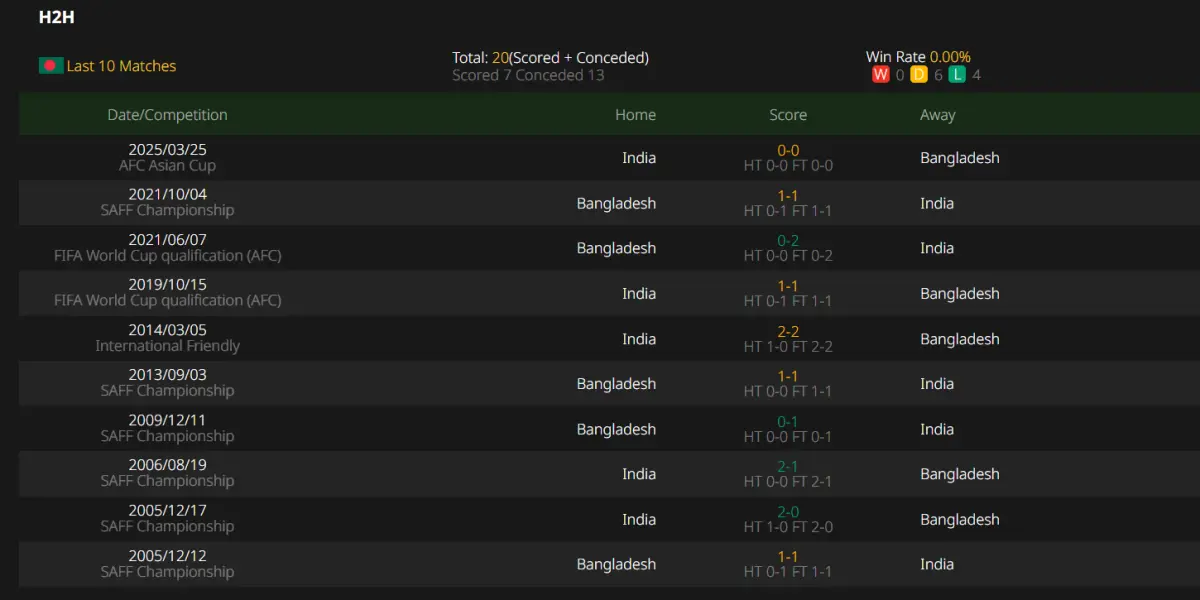Select the 0-0 score from the AFC Asian Cup match
The width and height of the screenshot is (1200, 600).
tap(788, 149)
